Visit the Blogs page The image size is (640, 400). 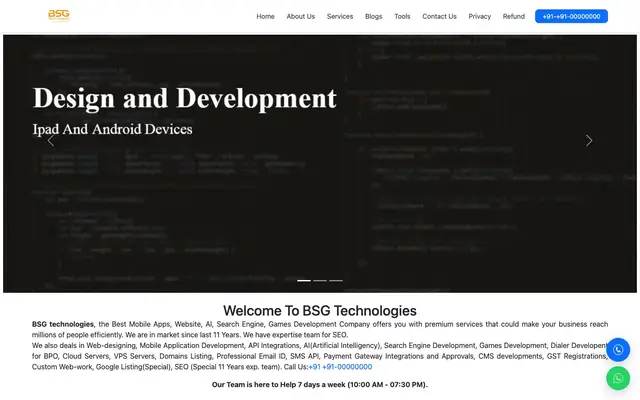point(373,16)
